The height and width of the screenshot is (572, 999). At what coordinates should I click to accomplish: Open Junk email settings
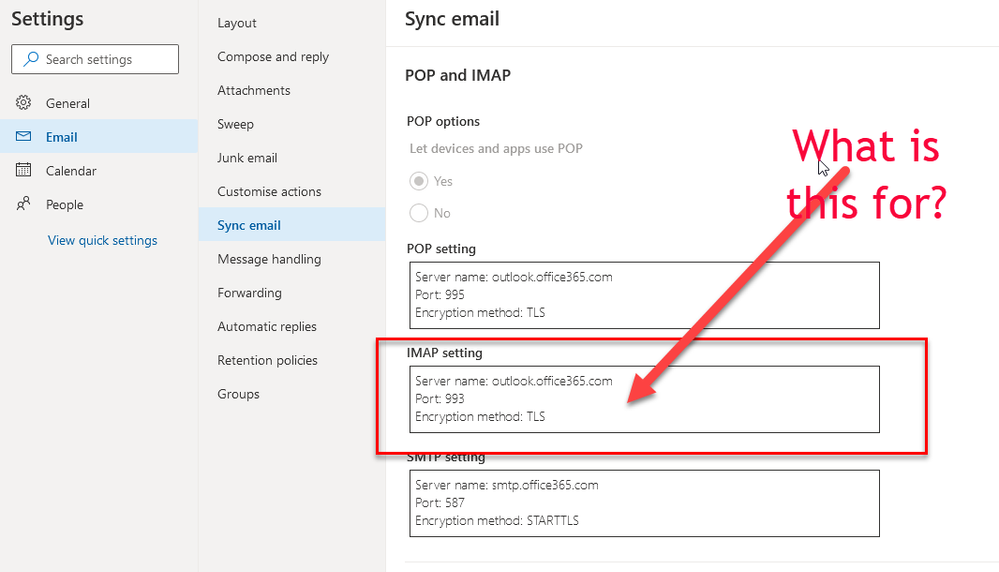coord(247,158)
